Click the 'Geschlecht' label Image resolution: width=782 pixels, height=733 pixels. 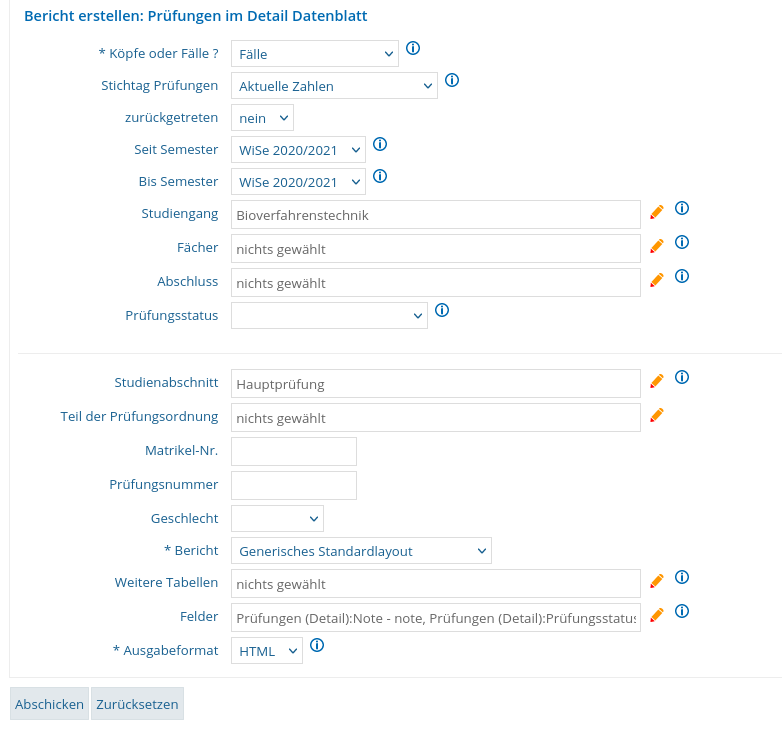185,519
